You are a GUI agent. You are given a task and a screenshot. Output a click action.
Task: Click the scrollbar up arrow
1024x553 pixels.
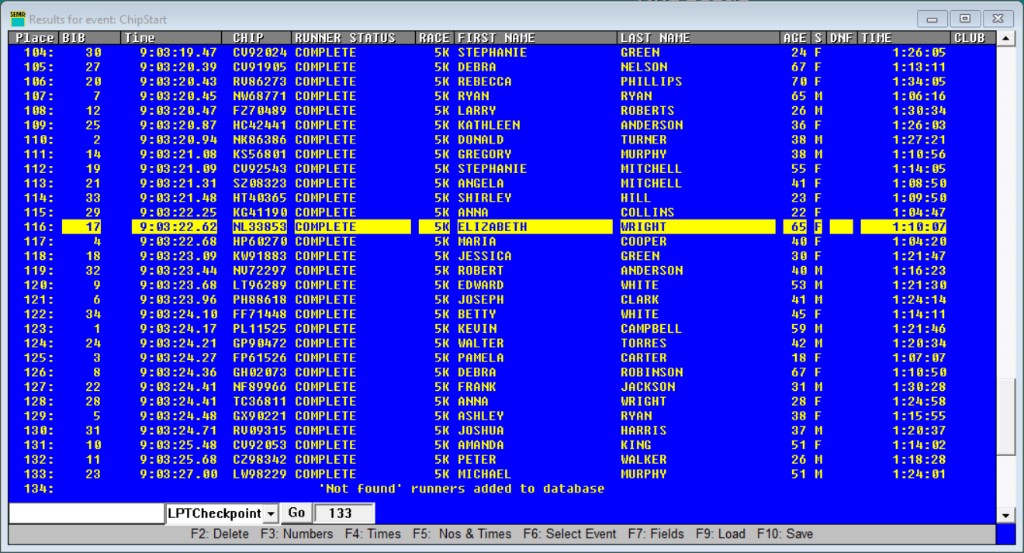tap(1005, 39)
